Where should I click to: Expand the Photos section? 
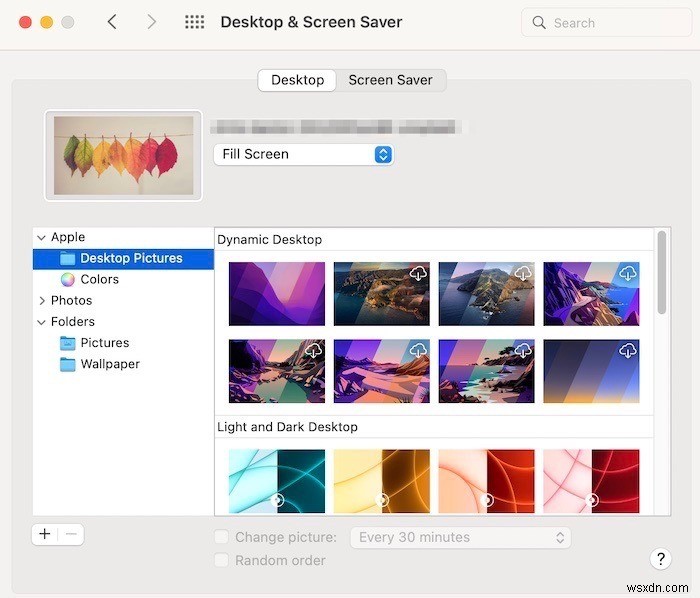[42, 301]
